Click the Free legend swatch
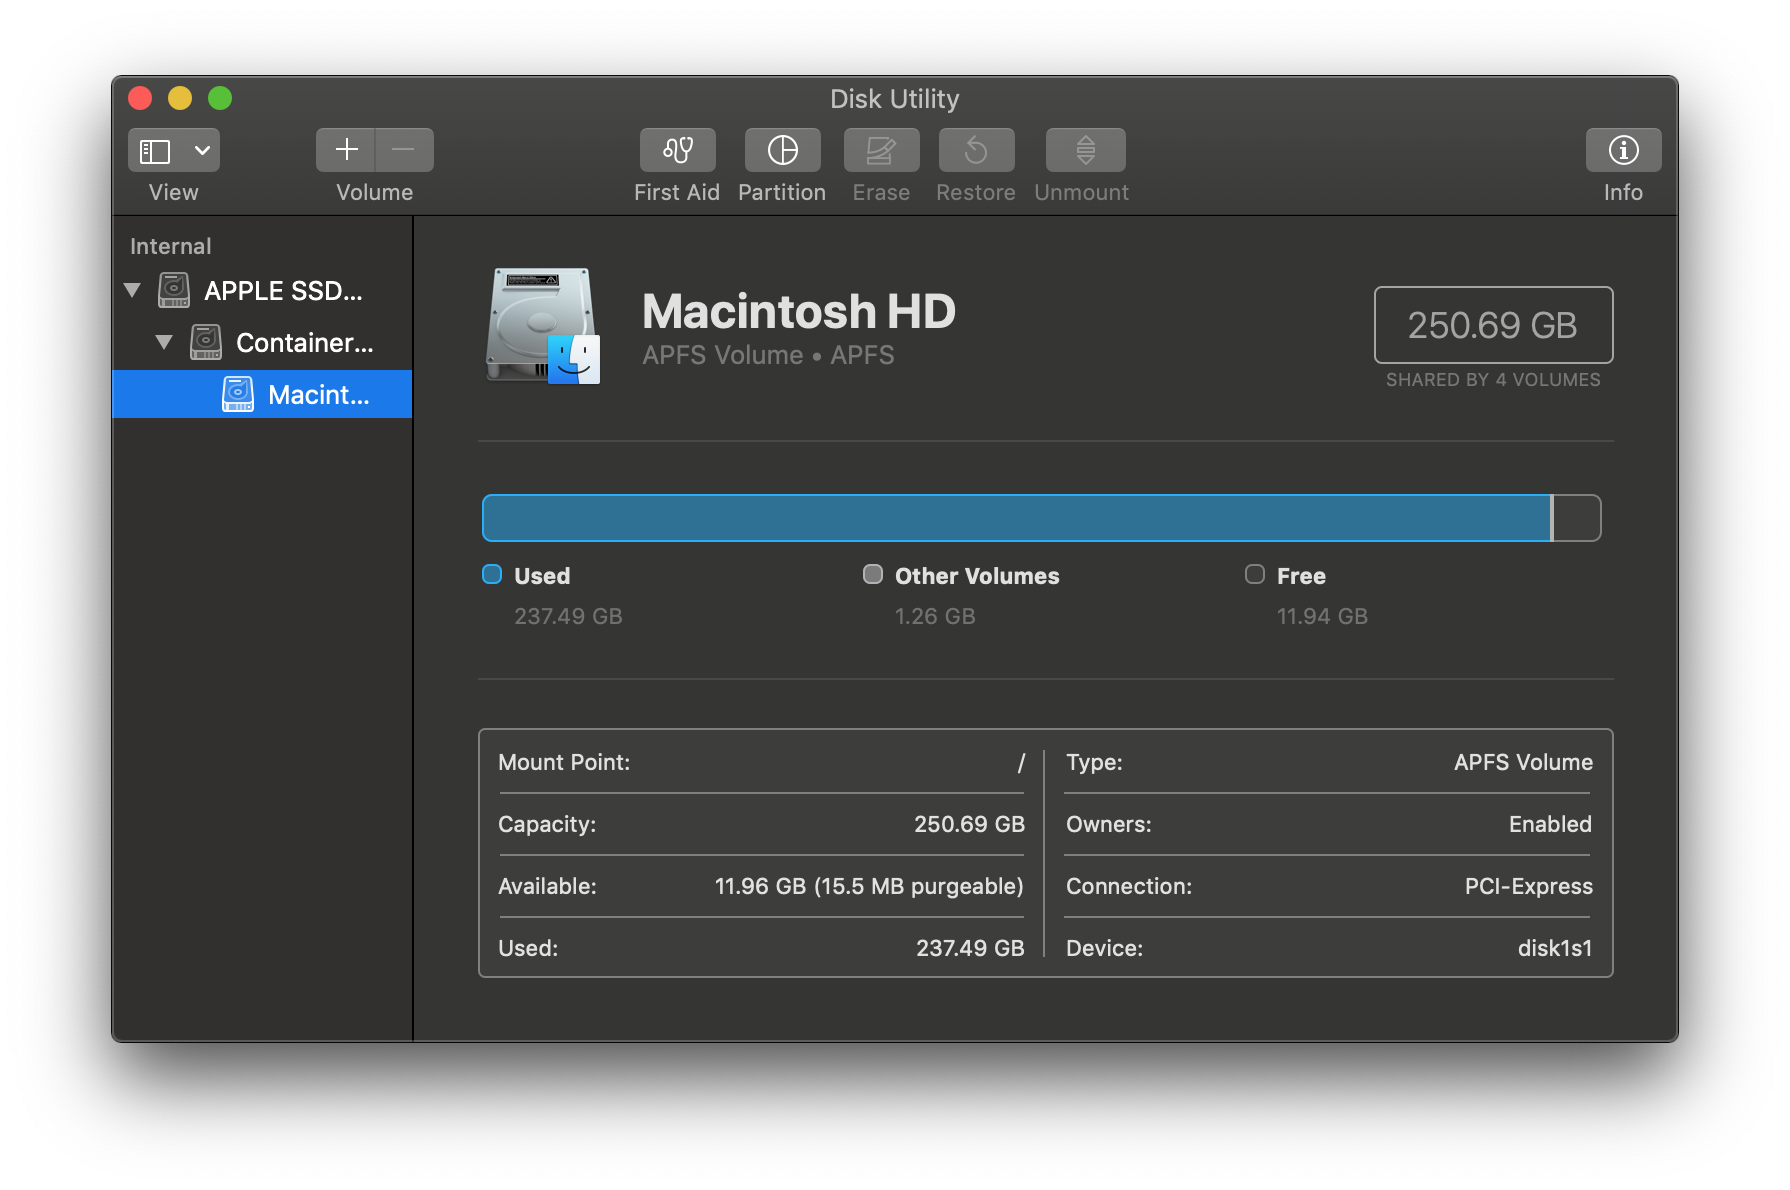The width and height of the screenshot is (1790, 1190). point(1255,574)
